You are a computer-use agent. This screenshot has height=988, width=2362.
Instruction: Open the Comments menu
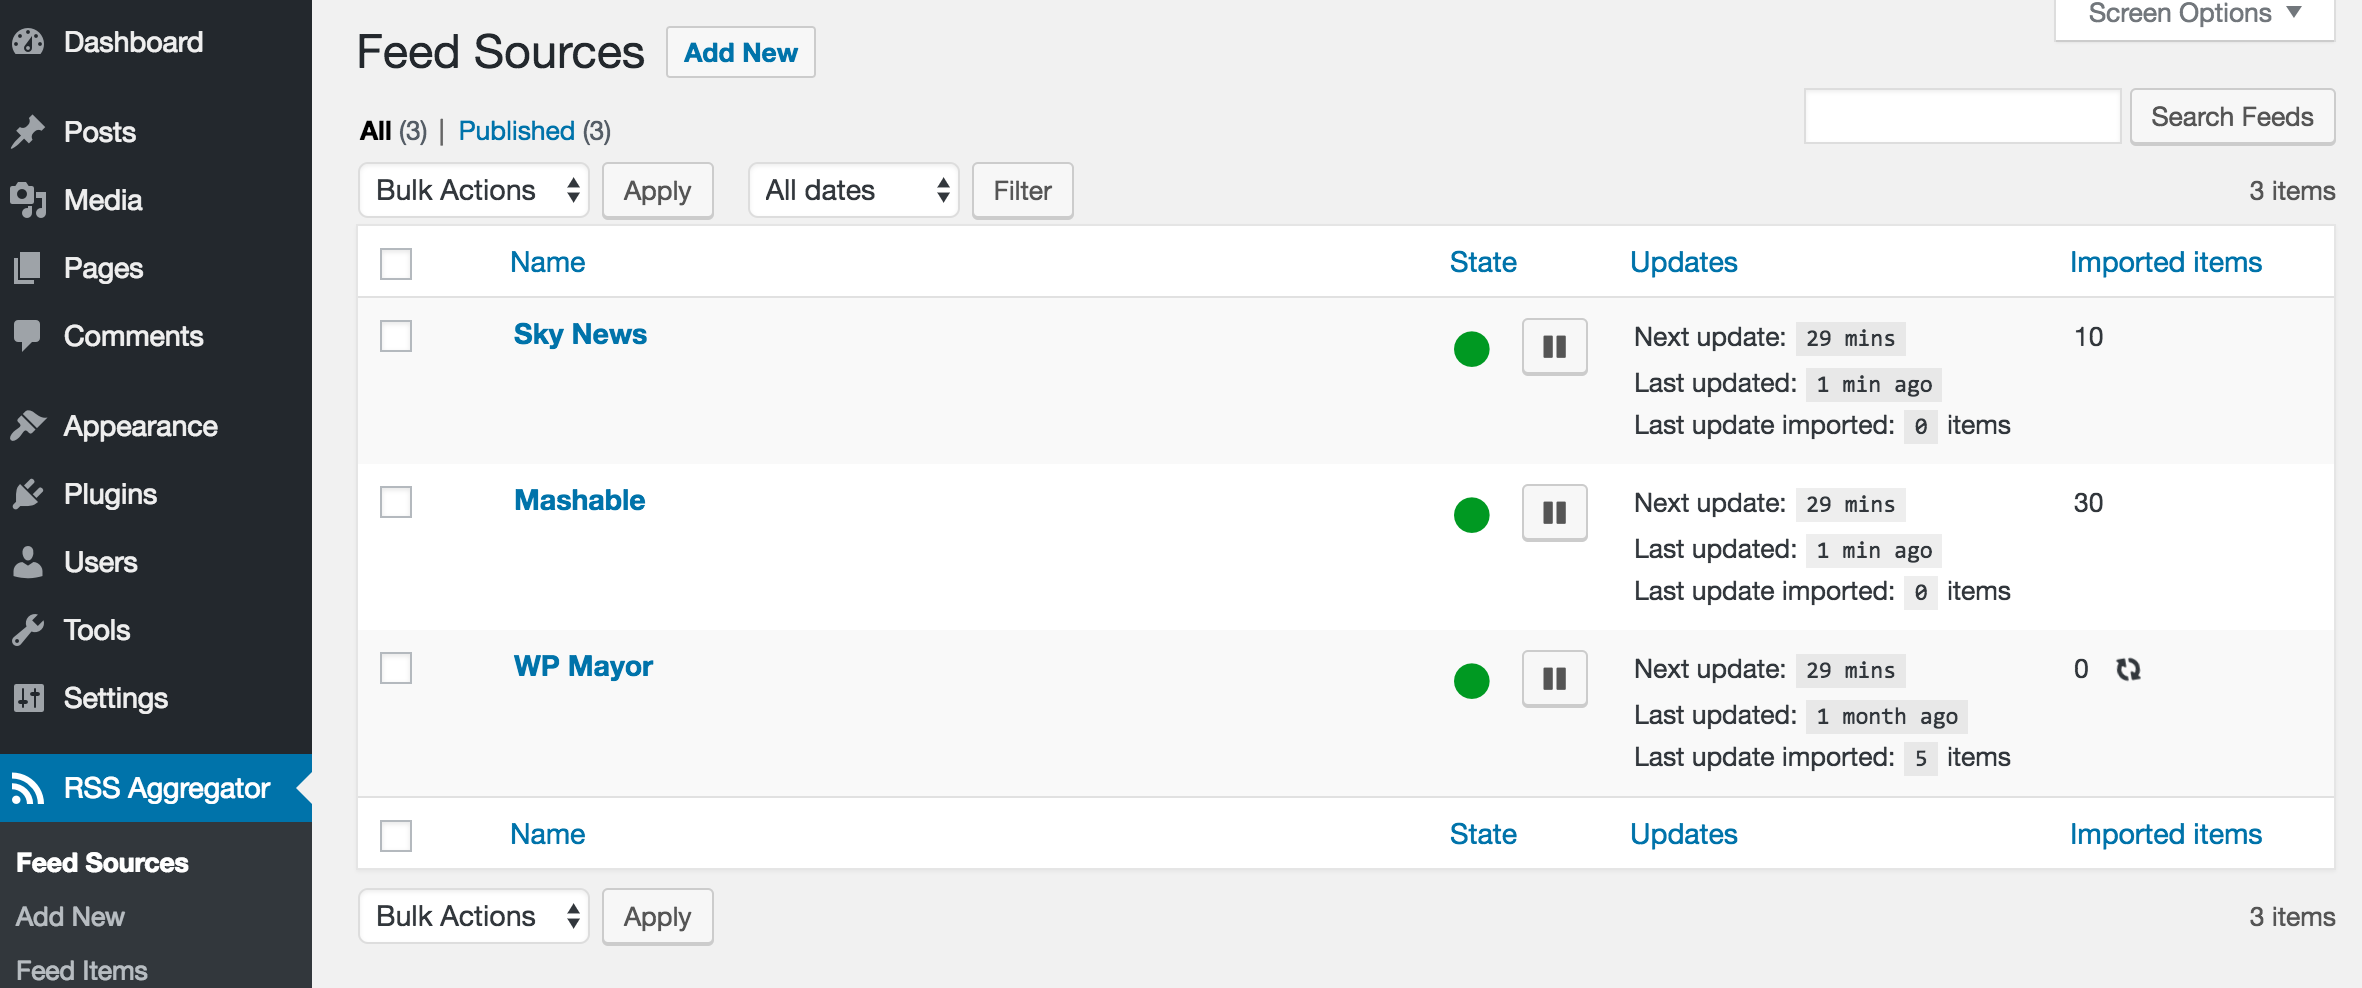[133, 336]
